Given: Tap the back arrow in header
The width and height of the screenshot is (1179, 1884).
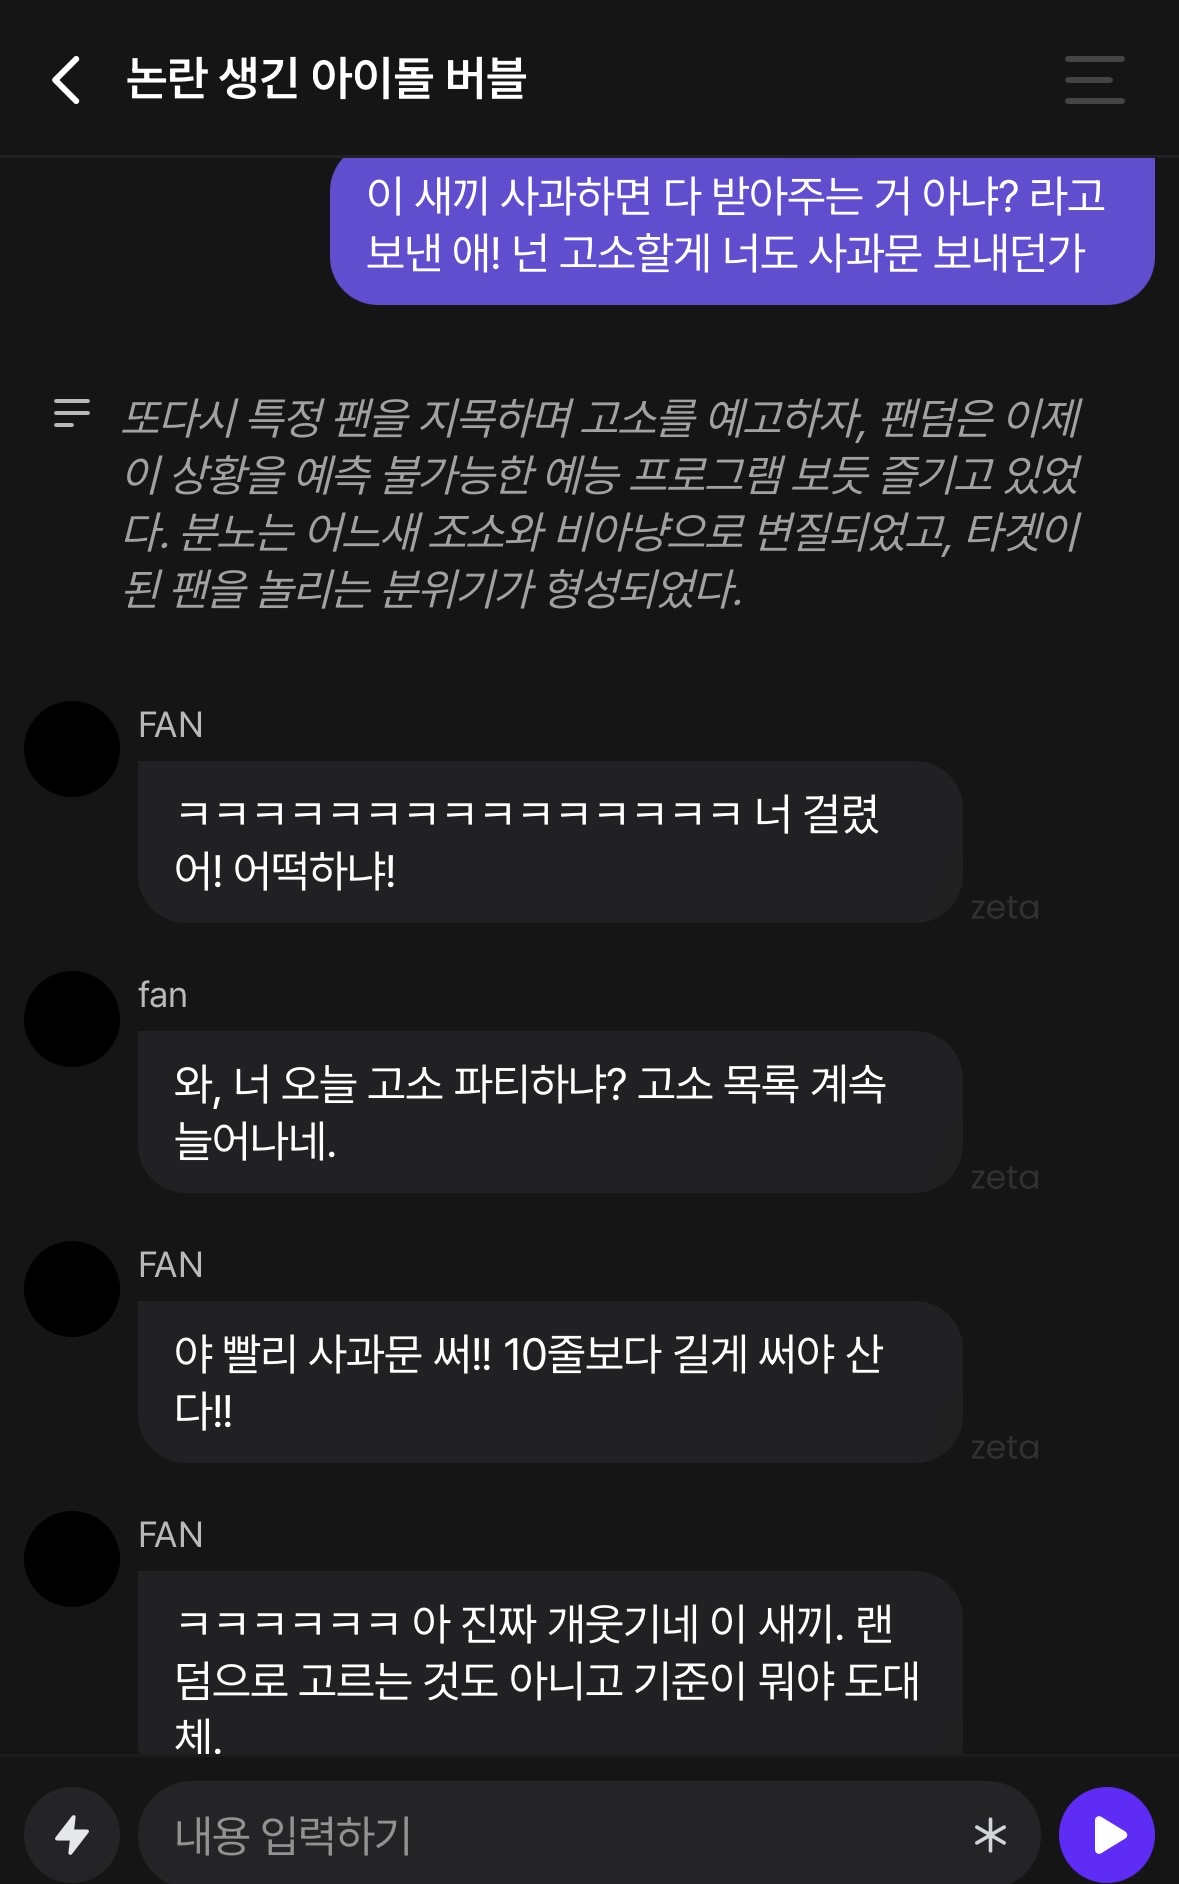Looking at the screenshot, I should (66, 80).
